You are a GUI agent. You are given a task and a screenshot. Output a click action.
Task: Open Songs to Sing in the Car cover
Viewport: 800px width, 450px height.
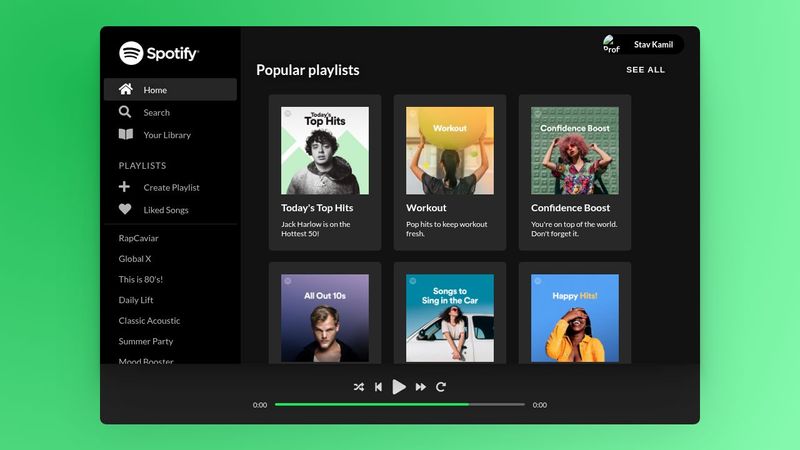coord(450,318)
